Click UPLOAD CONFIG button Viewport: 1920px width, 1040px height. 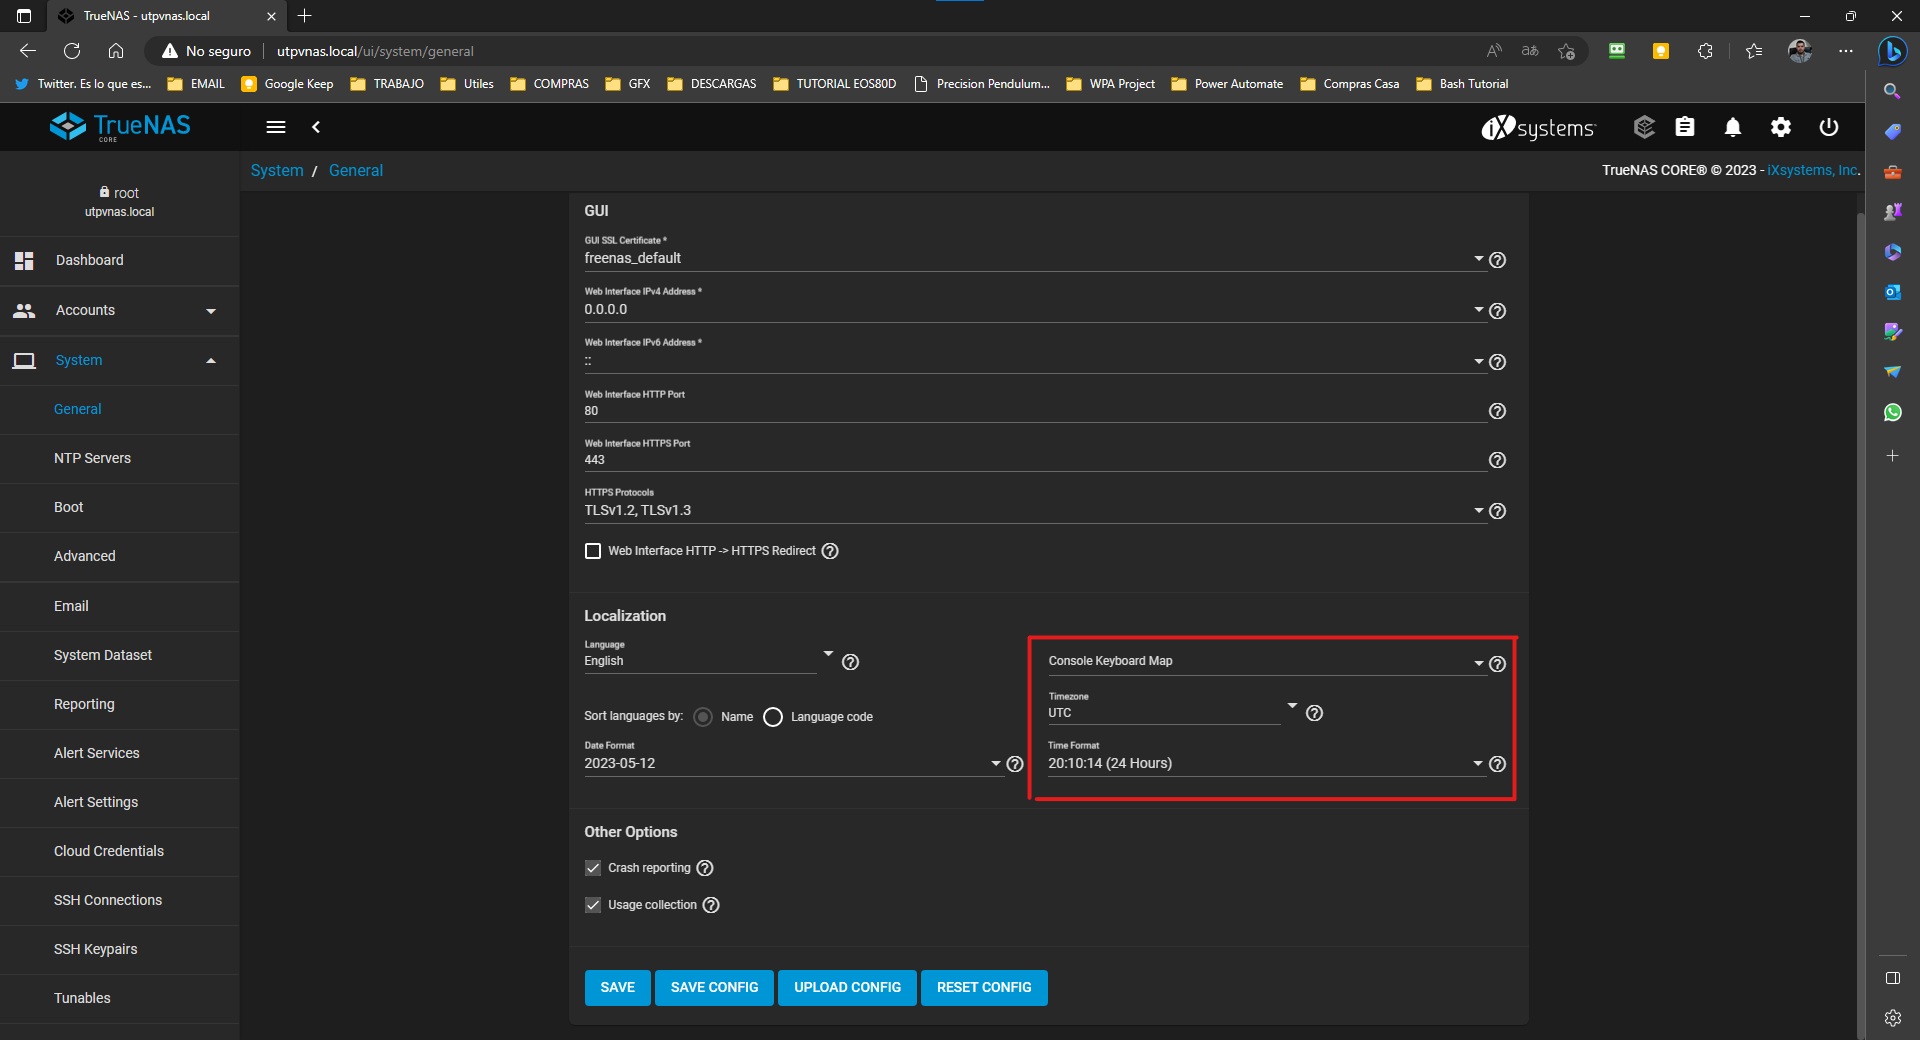847,987
